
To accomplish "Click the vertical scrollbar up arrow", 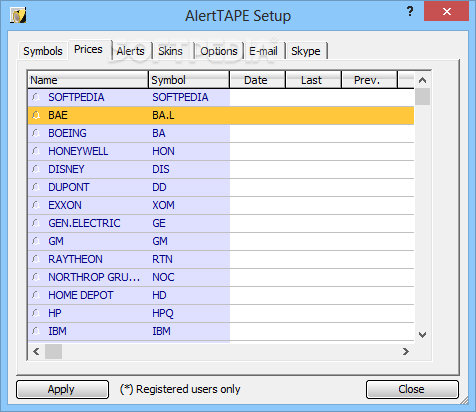I will coord(423,80).
